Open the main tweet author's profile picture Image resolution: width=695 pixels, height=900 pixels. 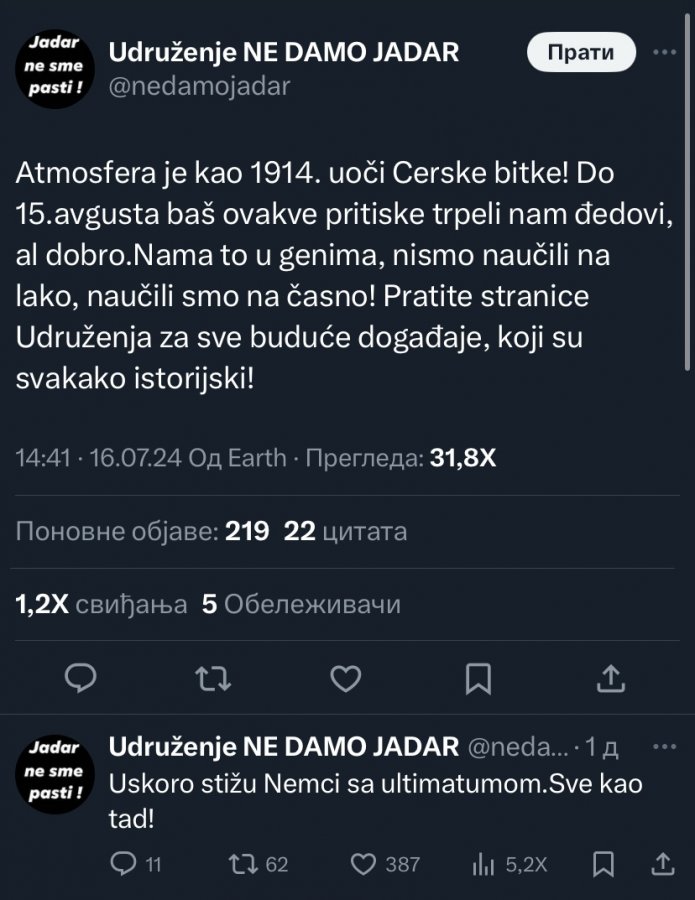coord(54,66)
